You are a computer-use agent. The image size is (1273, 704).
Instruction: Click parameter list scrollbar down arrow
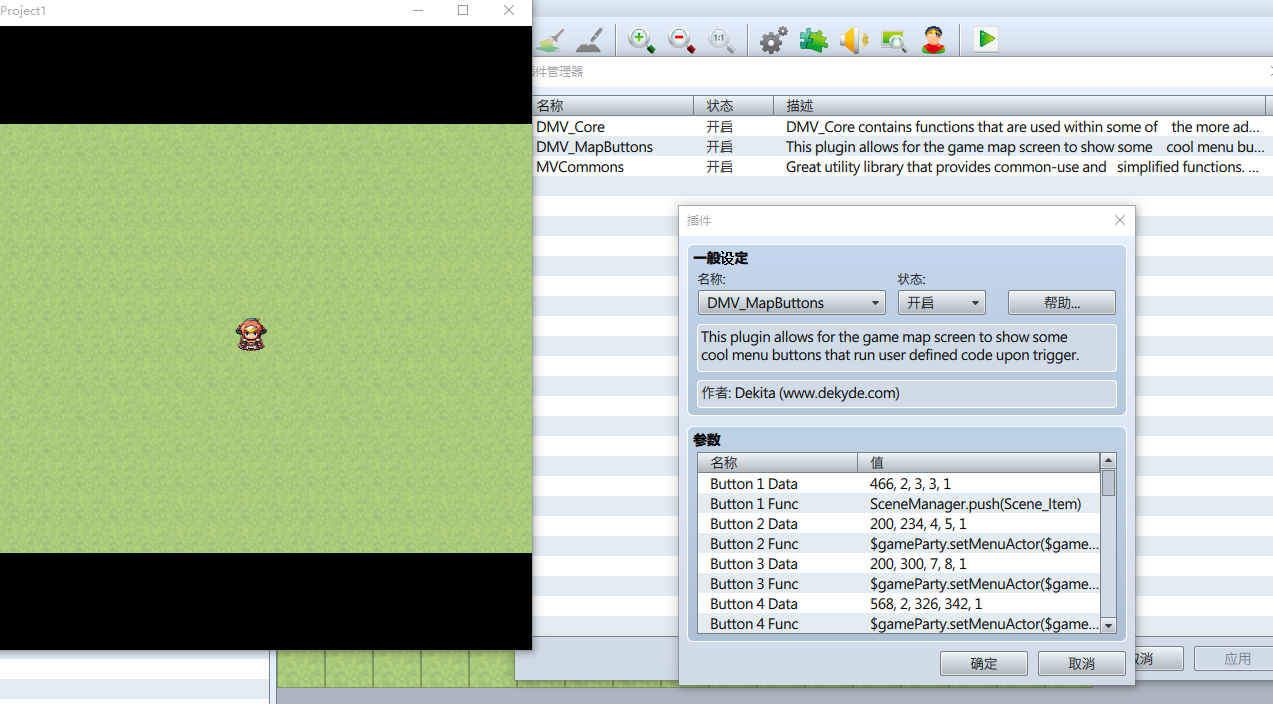coord(1108,625)
